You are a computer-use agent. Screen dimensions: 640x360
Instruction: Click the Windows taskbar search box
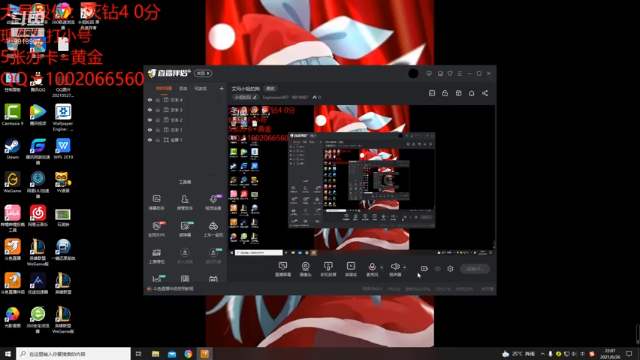73,353
